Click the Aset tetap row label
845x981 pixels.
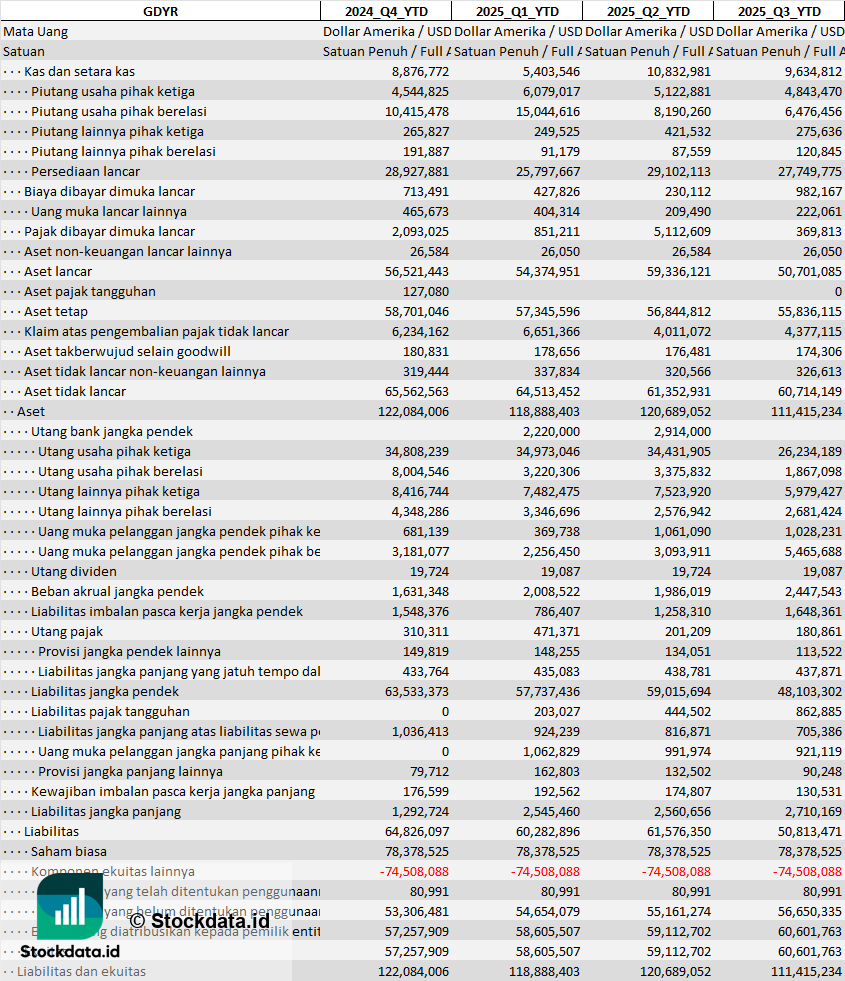[x=56, y=312]
